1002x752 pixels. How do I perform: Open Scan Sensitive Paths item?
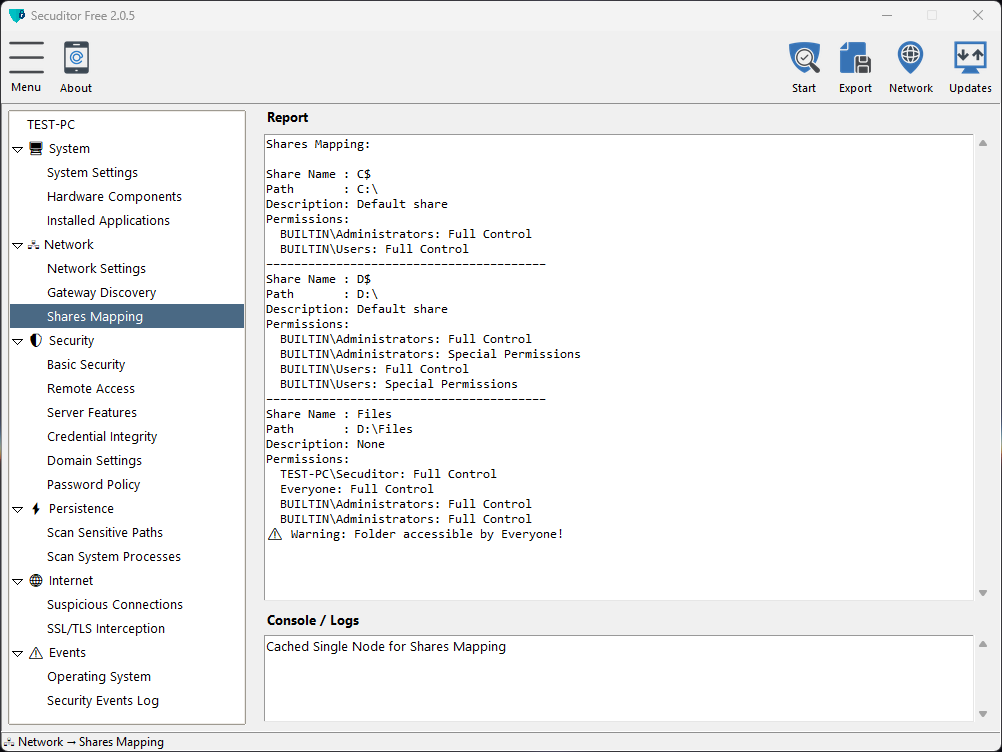tap(104, 533)
